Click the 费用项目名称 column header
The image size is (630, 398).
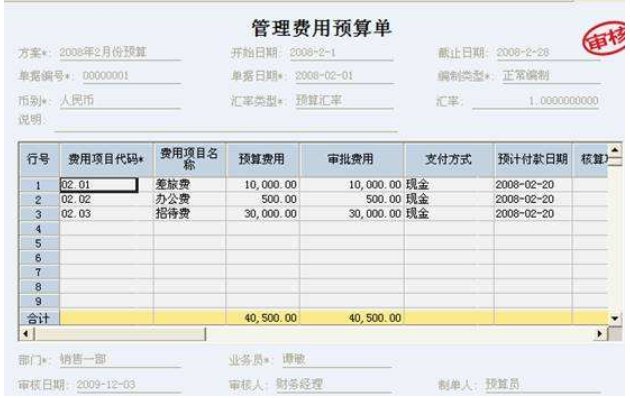pos(189,159)
